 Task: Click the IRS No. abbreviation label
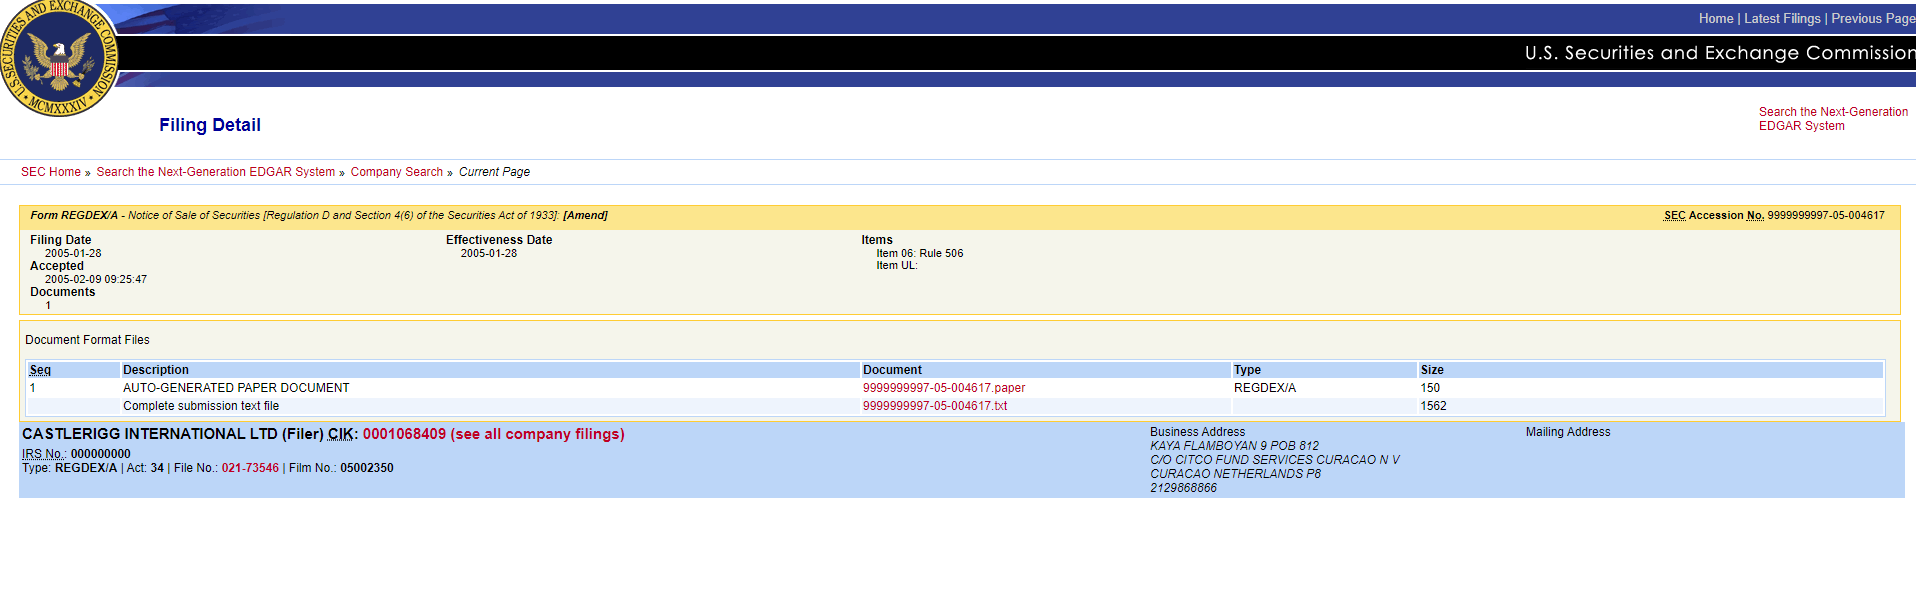click(x=44, y=454)
